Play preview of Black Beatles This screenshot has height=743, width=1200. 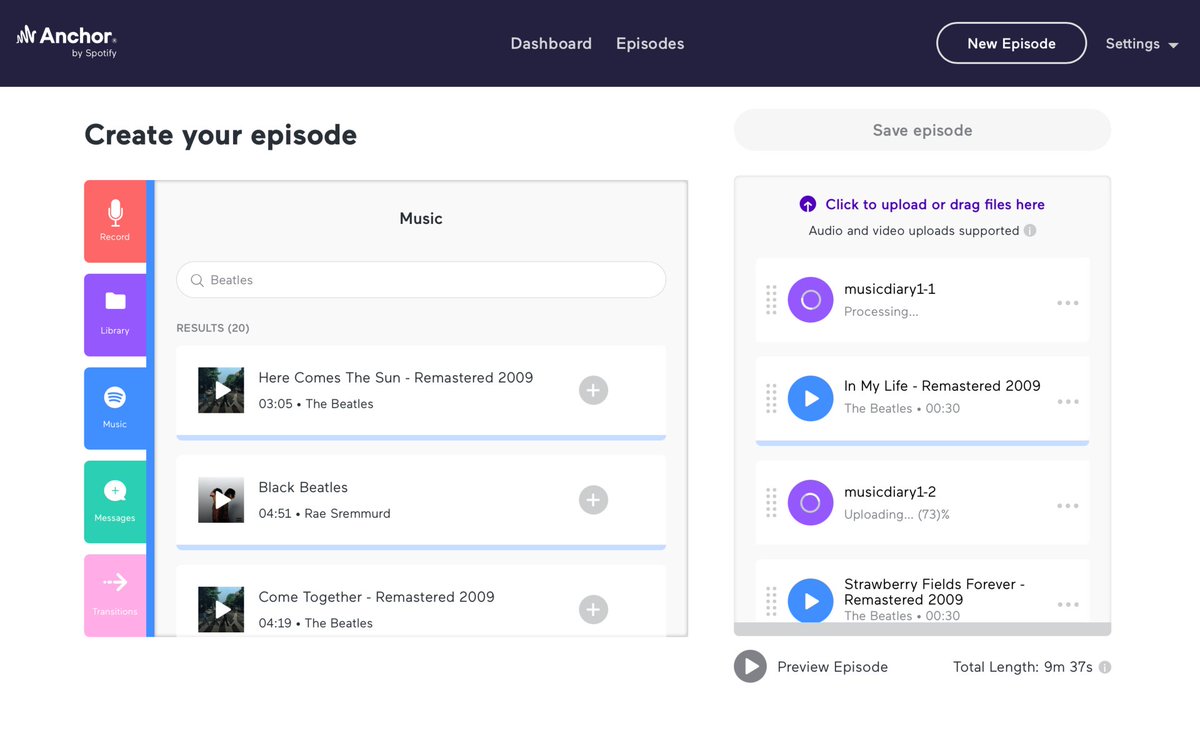click(x=221, y=500)
